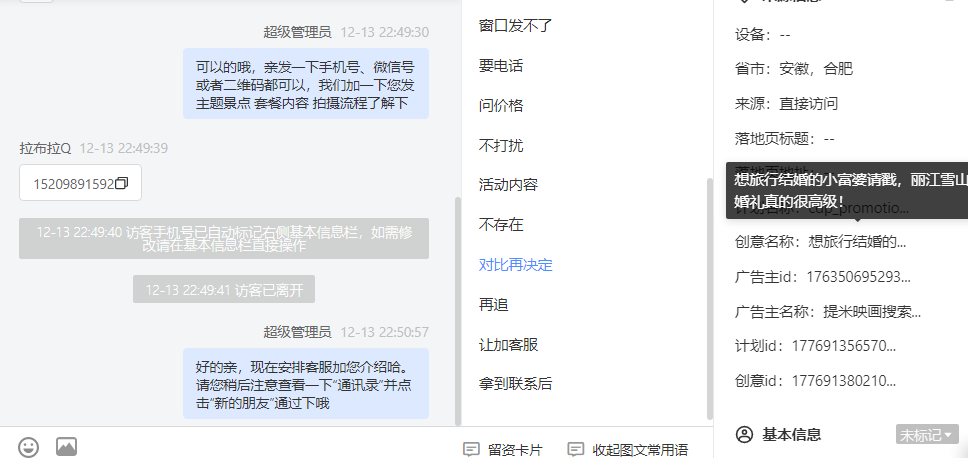968x458 pixels.
Task: Click the send image icon
Action: [67, 446]
